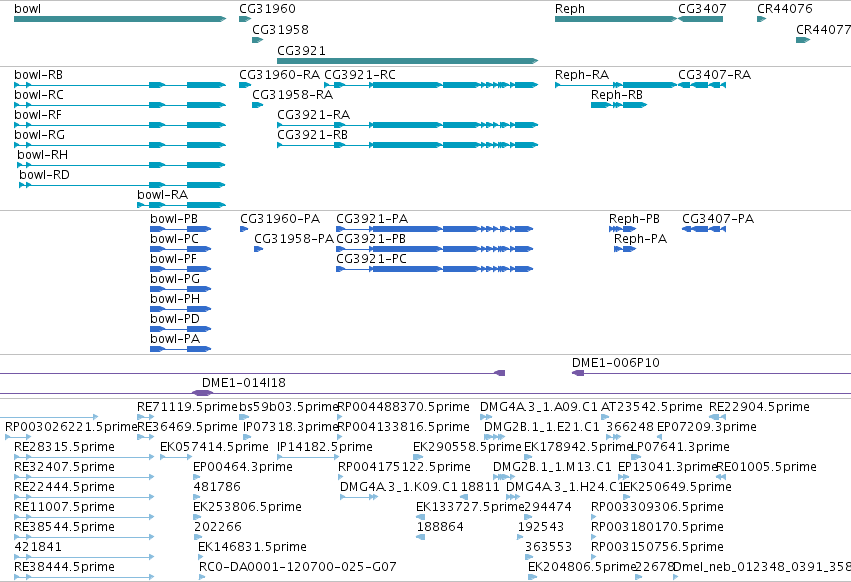Select the Reph gene bar

[615, 19]
